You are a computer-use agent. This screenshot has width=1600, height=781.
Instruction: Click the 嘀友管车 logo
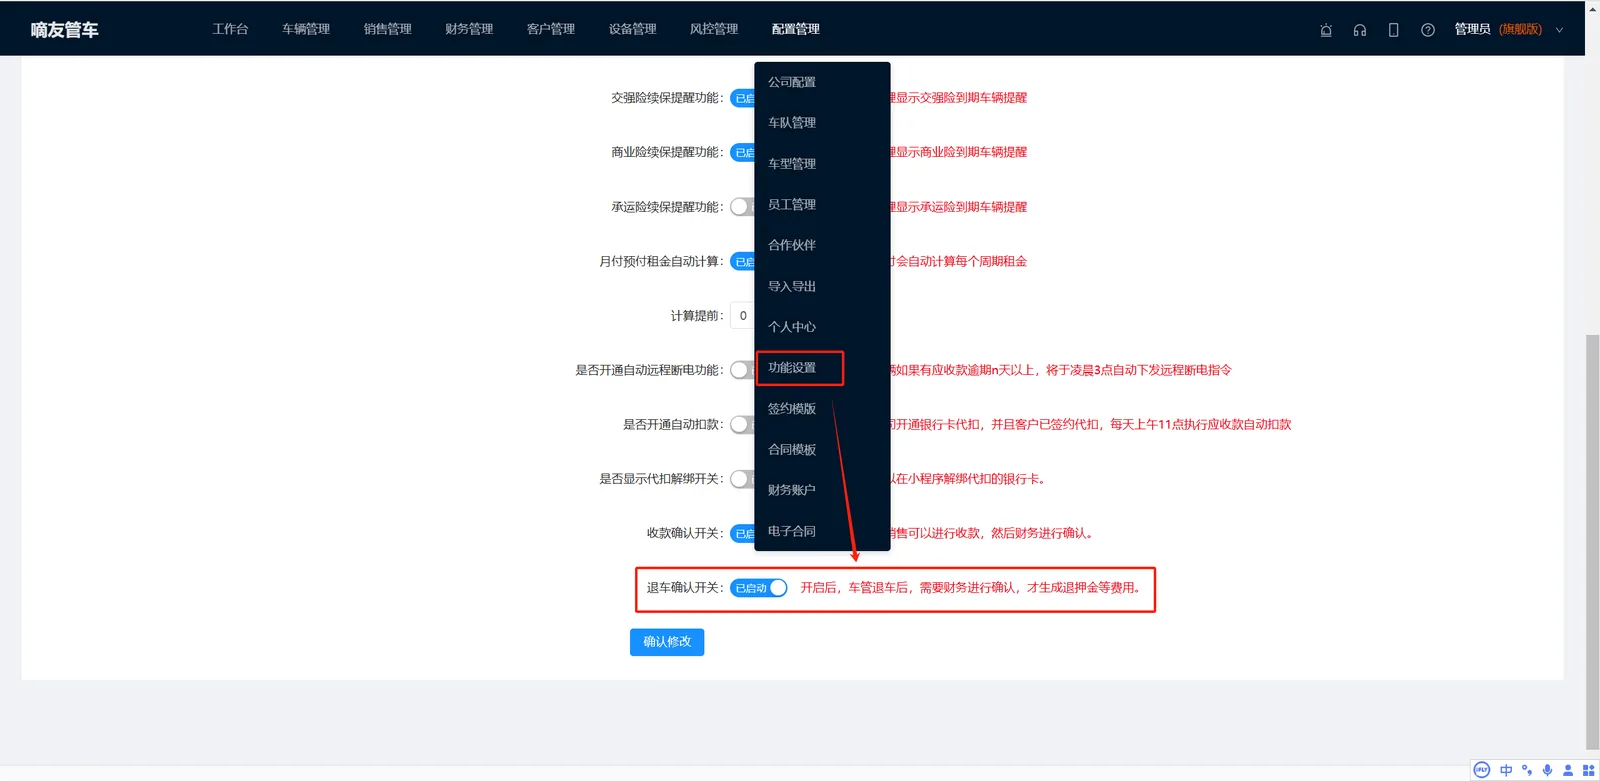(x=65, y=30)
